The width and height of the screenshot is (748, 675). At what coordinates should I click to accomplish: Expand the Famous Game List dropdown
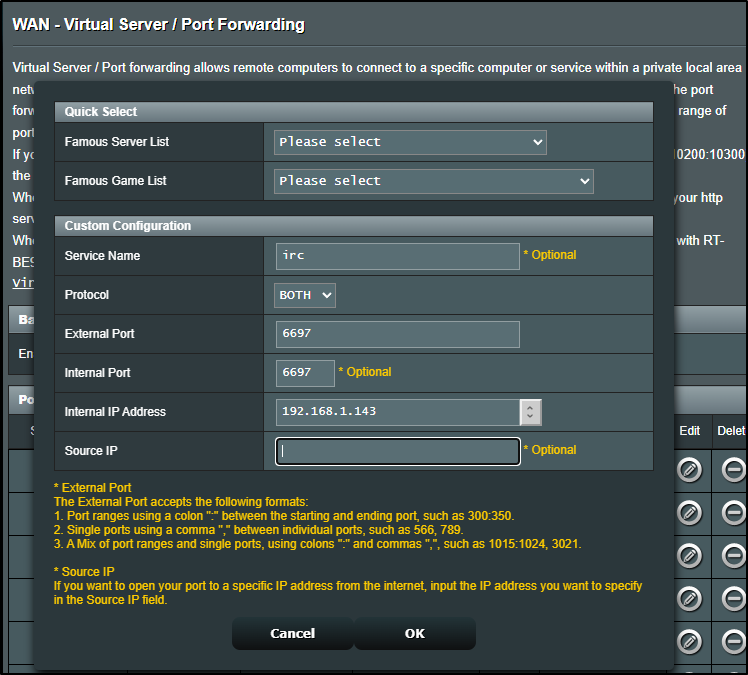433,181
